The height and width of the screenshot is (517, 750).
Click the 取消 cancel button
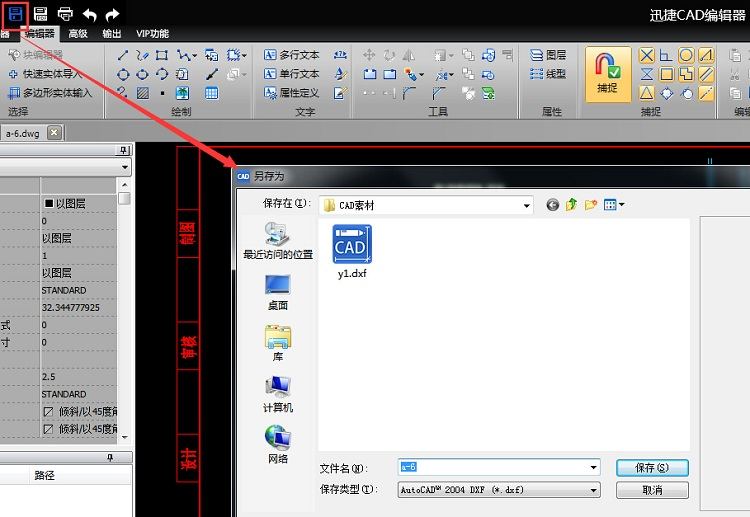point(652,490)
